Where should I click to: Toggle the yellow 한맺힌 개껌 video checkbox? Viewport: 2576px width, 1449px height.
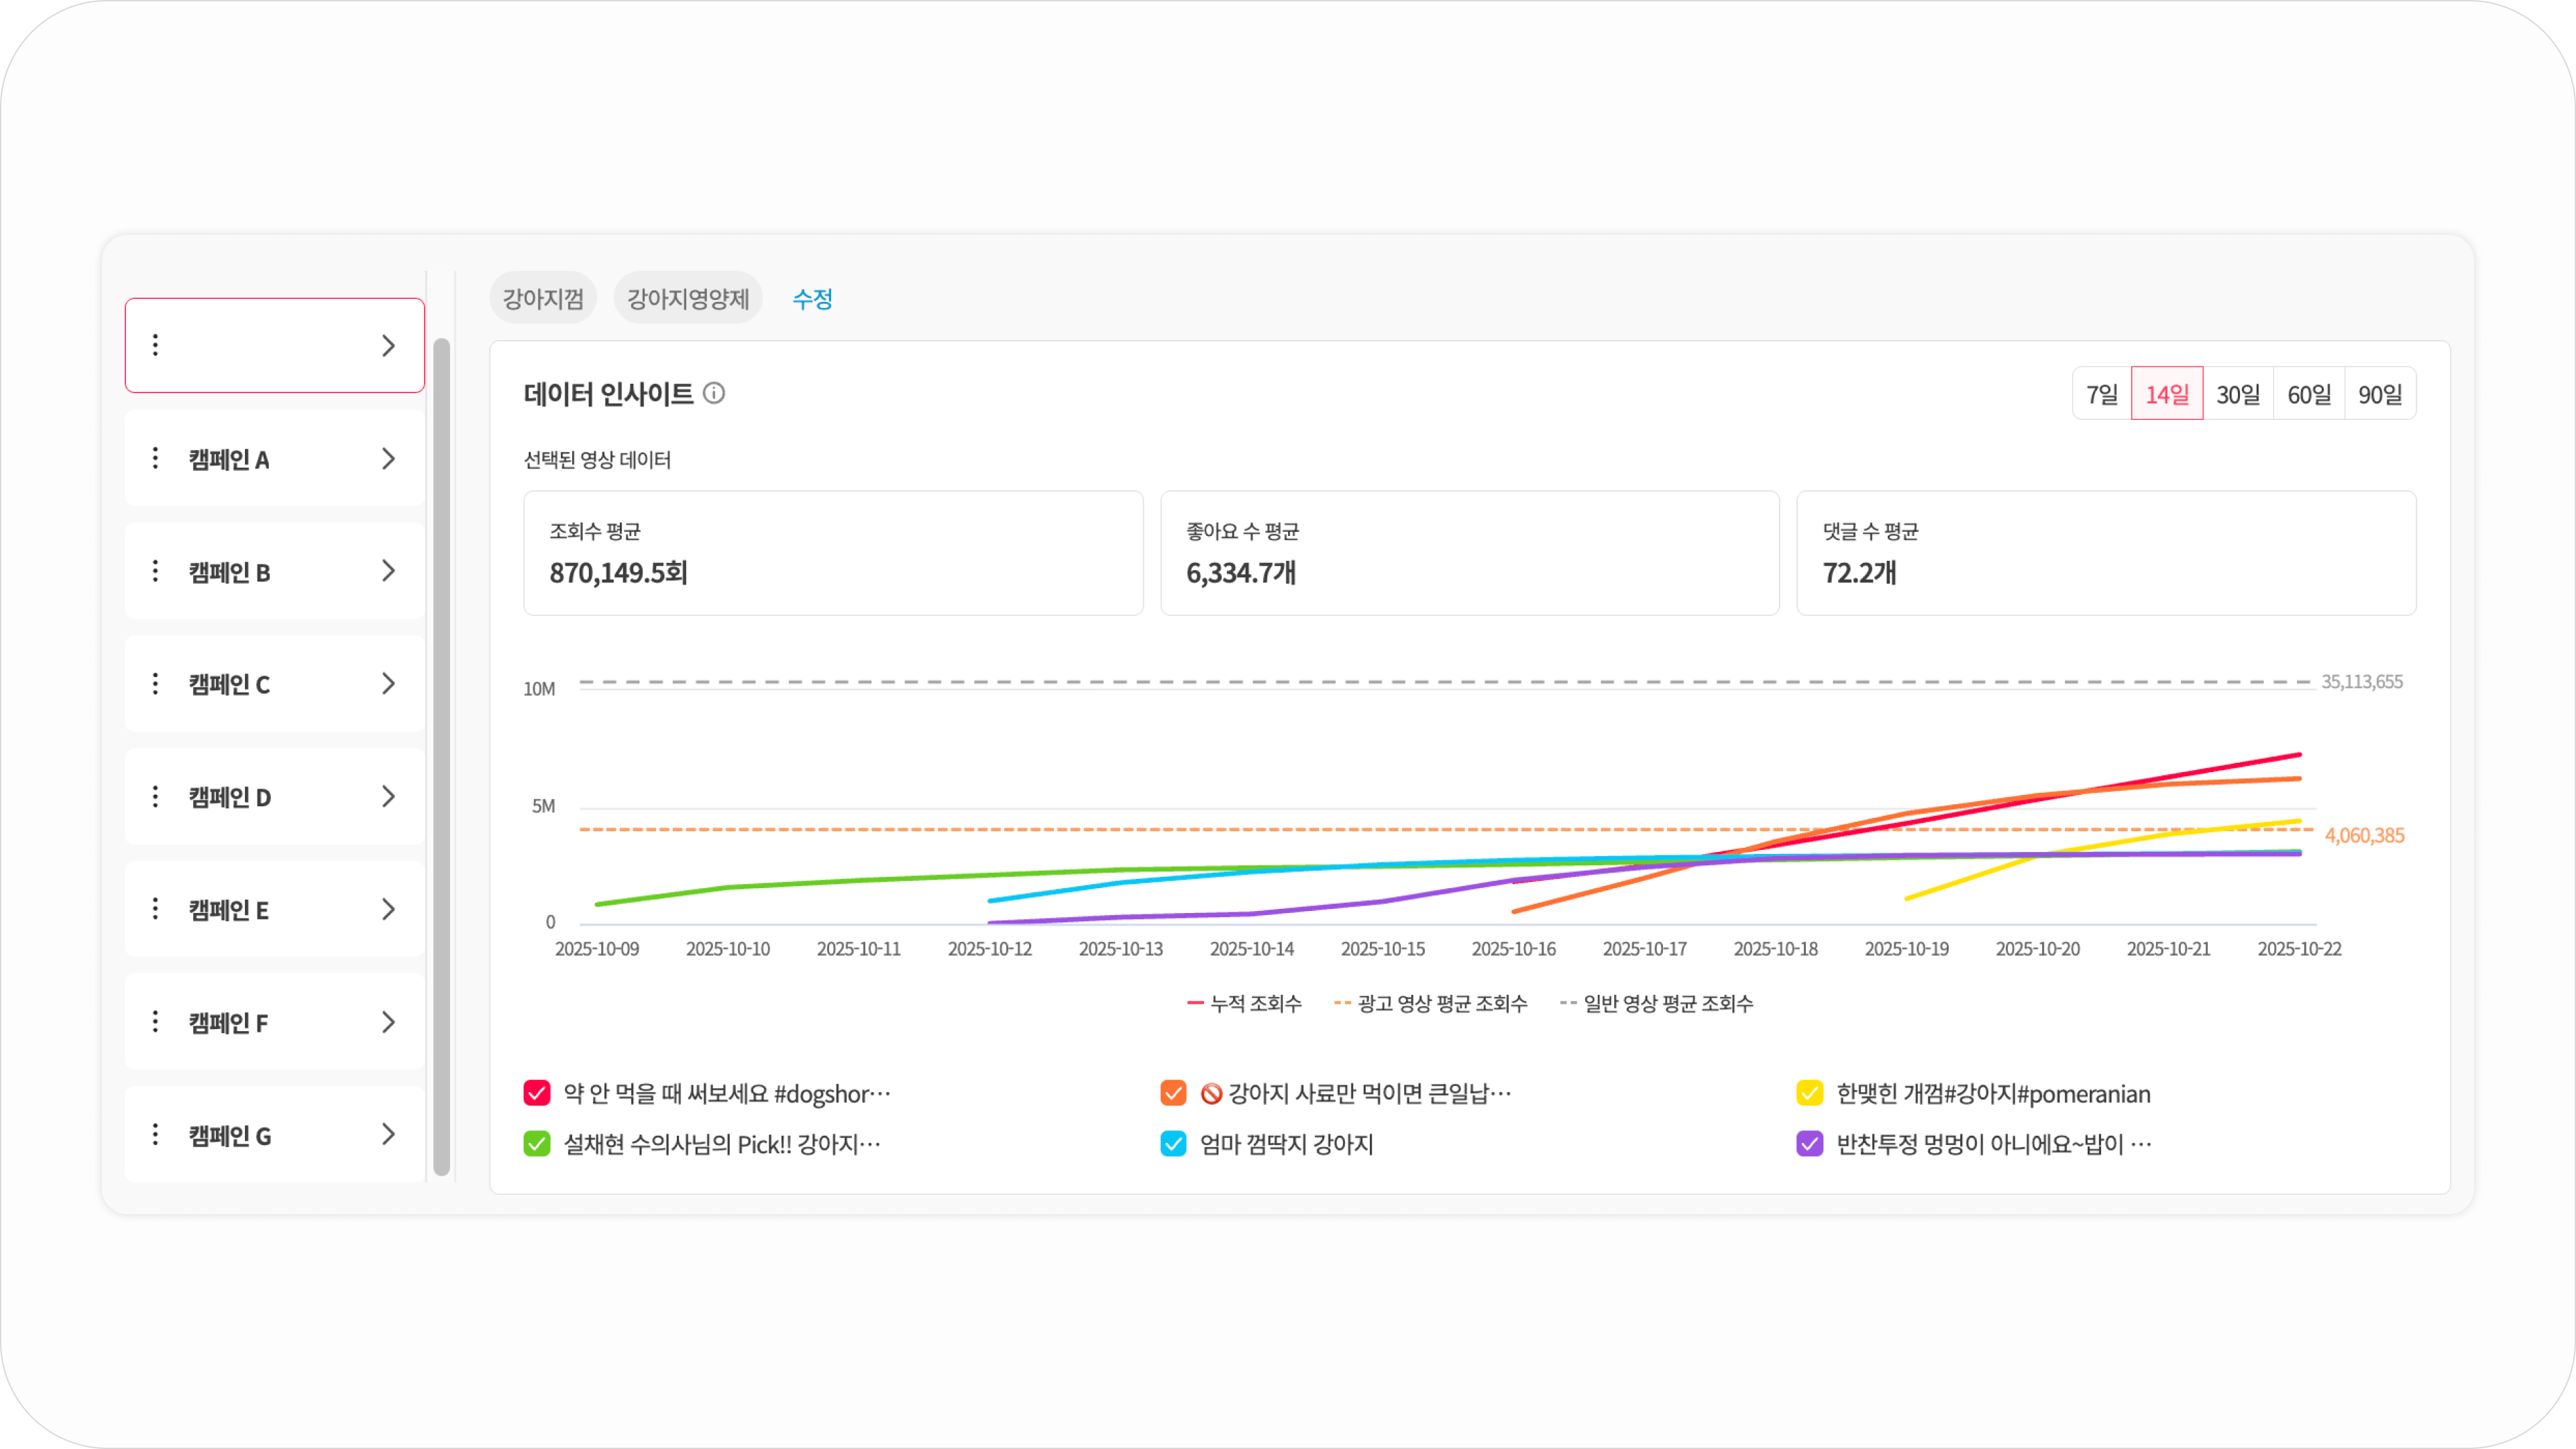(x=1810, y=1093)
